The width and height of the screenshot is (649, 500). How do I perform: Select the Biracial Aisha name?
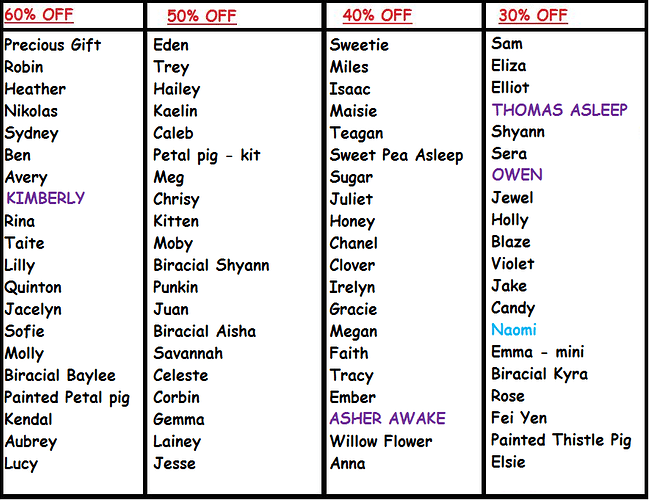point(204,331)
